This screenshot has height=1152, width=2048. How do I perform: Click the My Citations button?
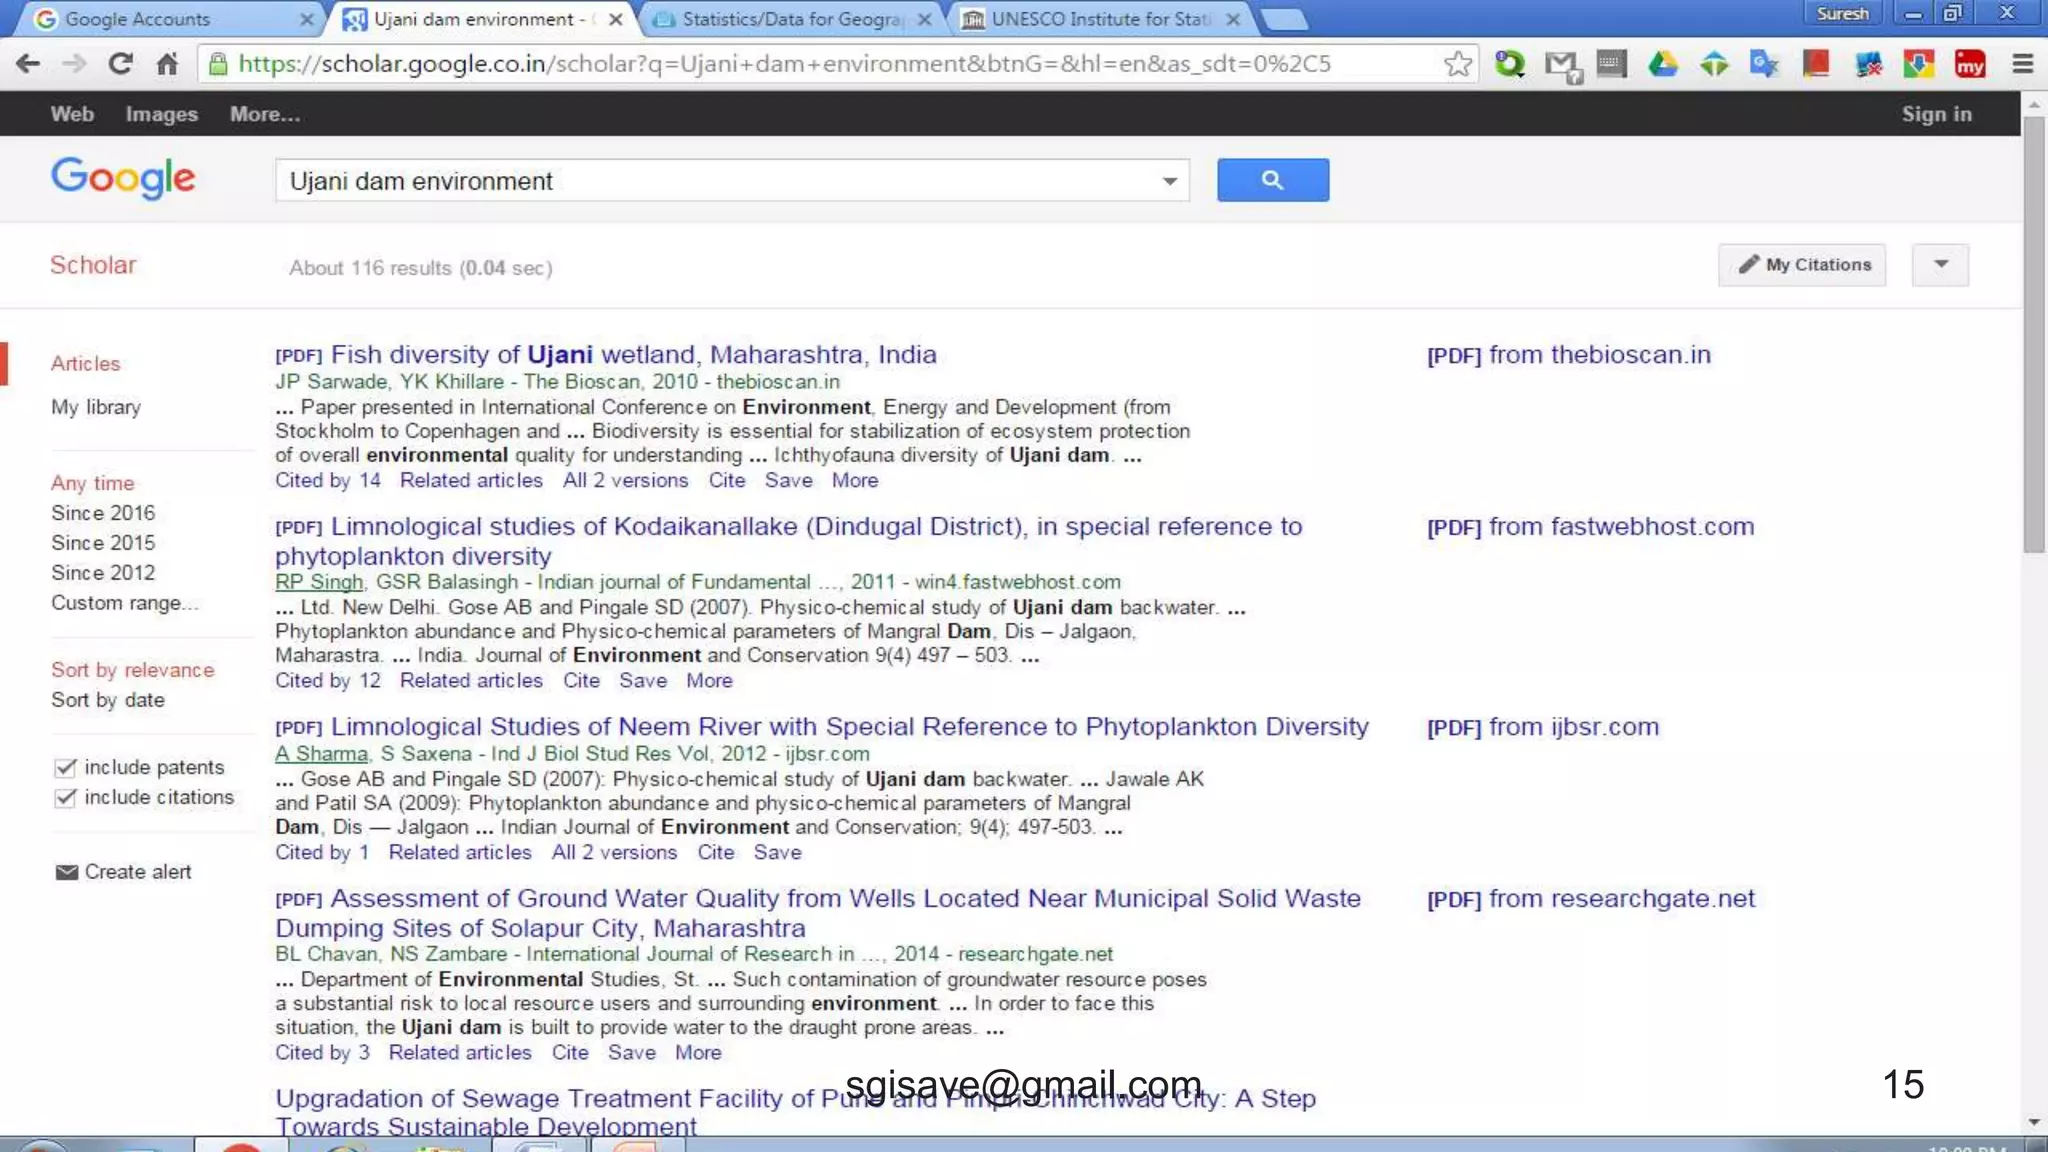(1802, 265)
